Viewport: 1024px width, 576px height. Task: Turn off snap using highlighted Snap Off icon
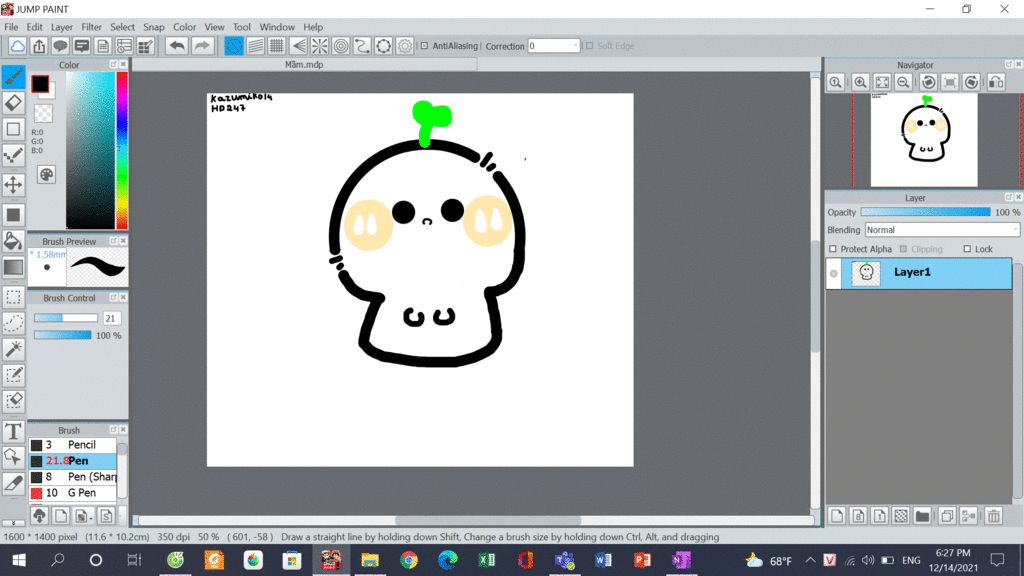click(233, 46)
